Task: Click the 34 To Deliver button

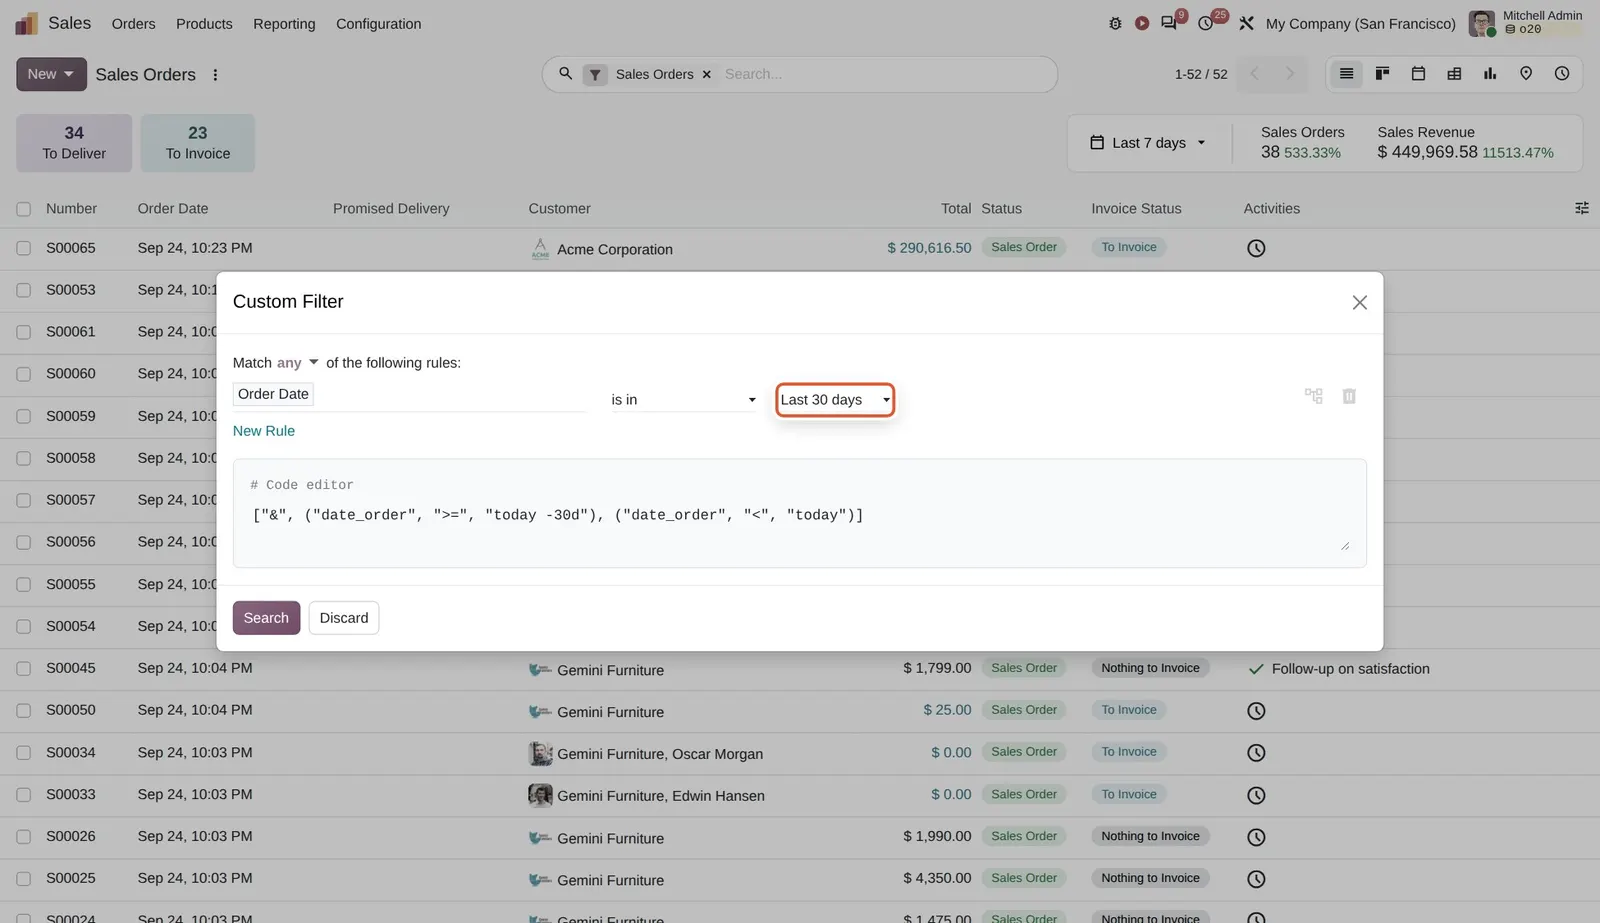Action: [x=74, y=143]
